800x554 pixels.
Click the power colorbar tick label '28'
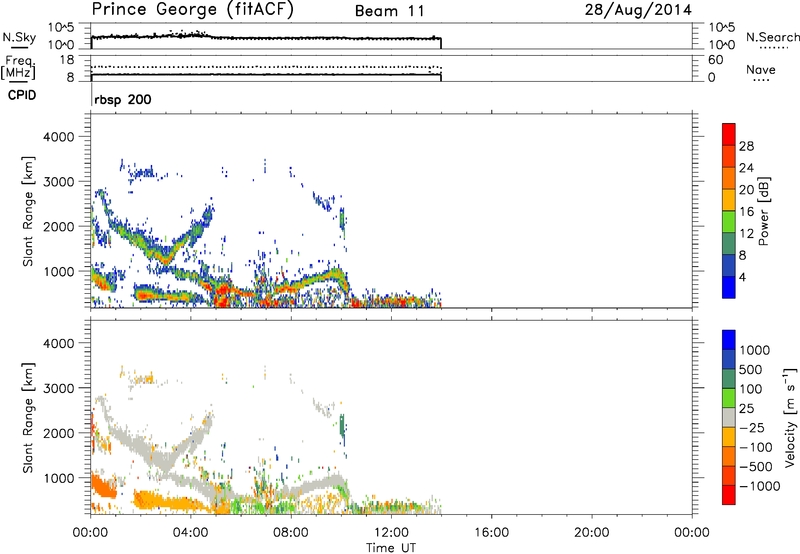tap(746, 146)
